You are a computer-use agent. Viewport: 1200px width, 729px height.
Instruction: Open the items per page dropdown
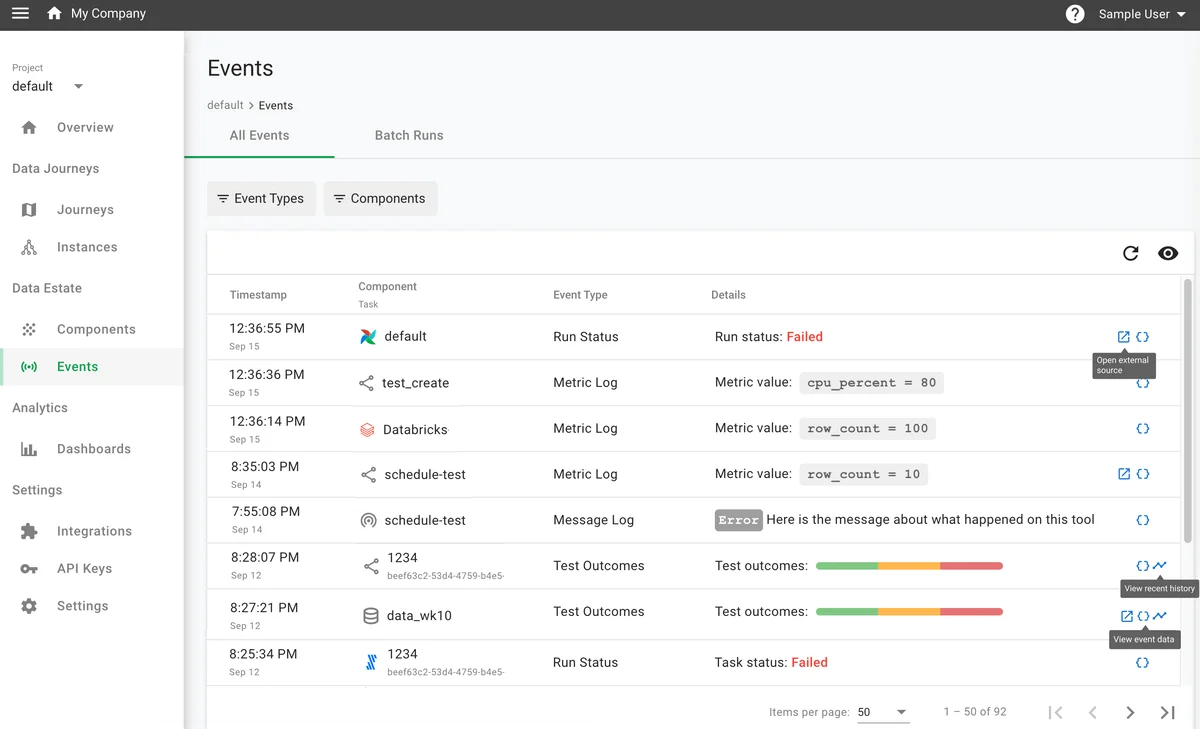coord(882,712)
